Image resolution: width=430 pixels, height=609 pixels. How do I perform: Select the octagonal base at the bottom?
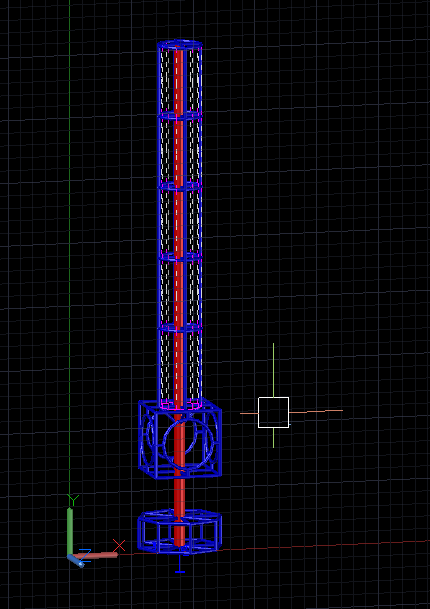179,532
